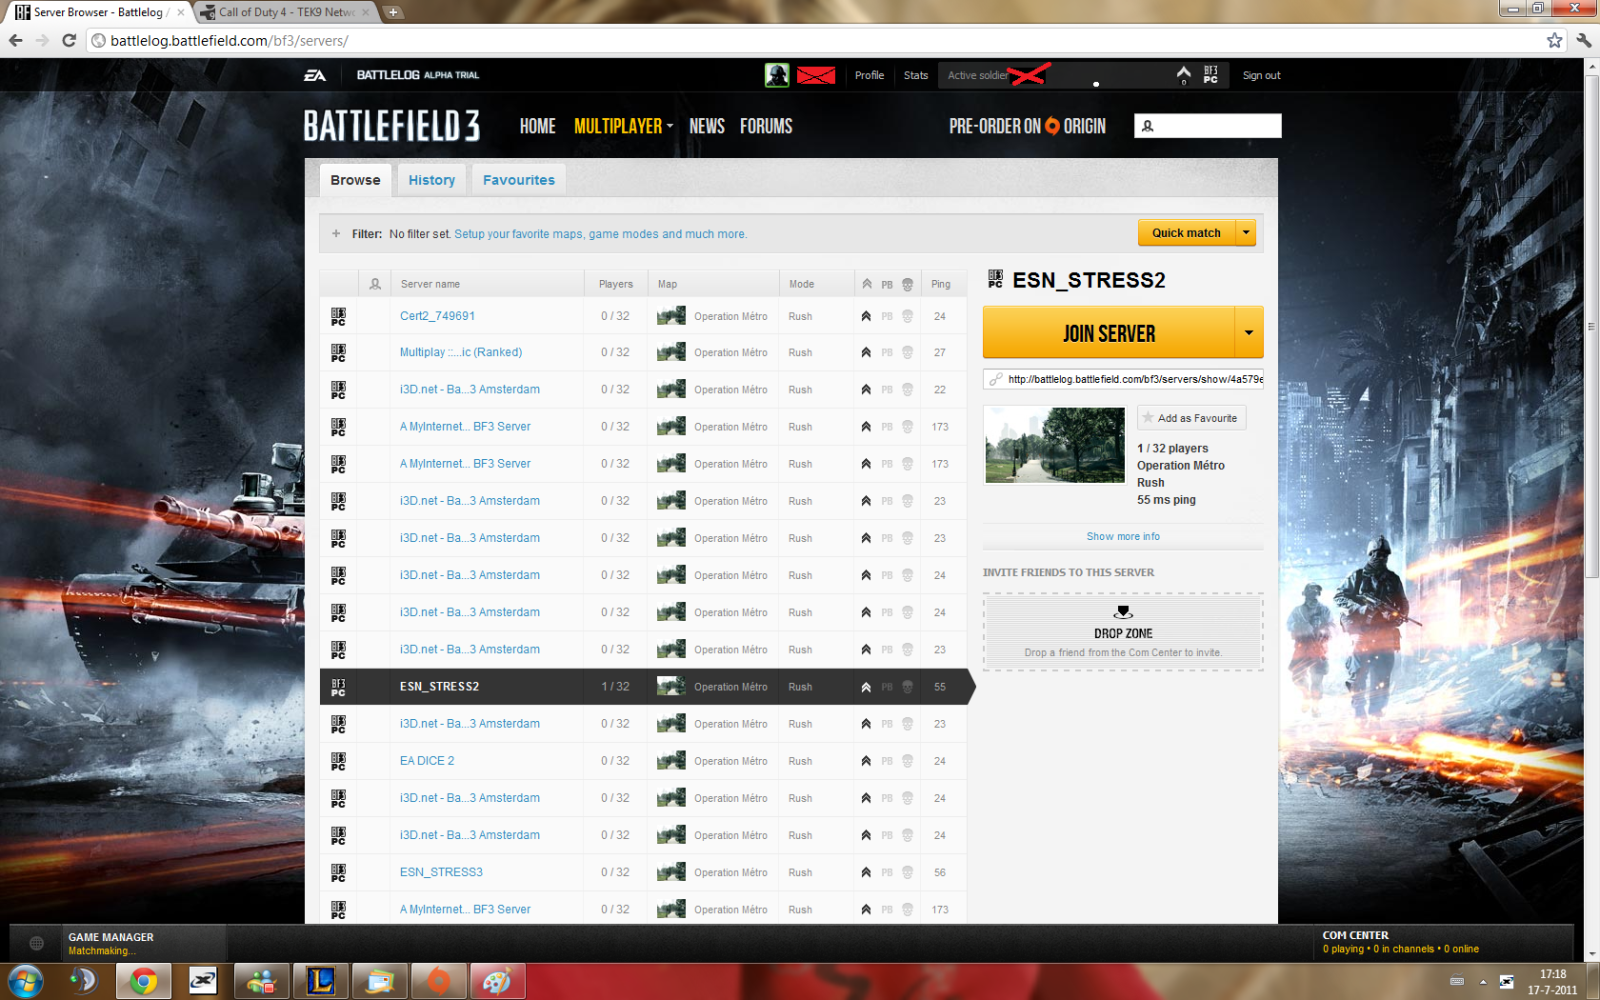Toggle Add as Favourite for ESN_STRESS2
The width and height of the screenshot is (1600, 1000).
[x=1191, y=418]
